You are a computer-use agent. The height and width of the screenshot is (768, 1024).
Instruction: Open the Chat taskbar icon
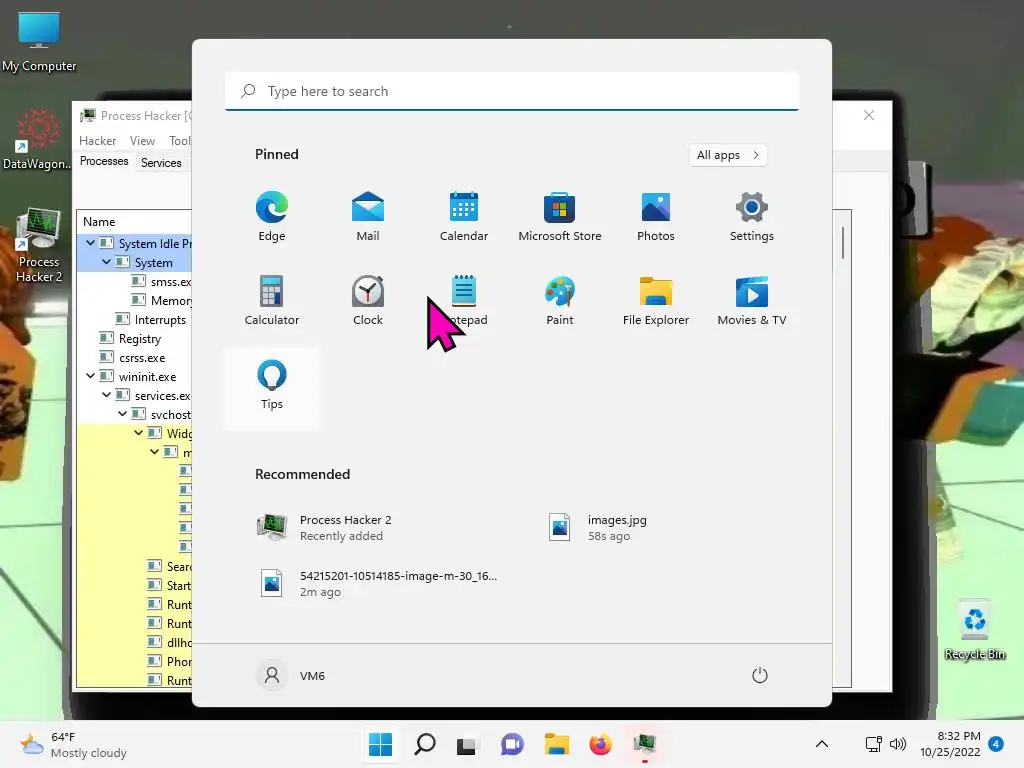click(x=512, y=744)
